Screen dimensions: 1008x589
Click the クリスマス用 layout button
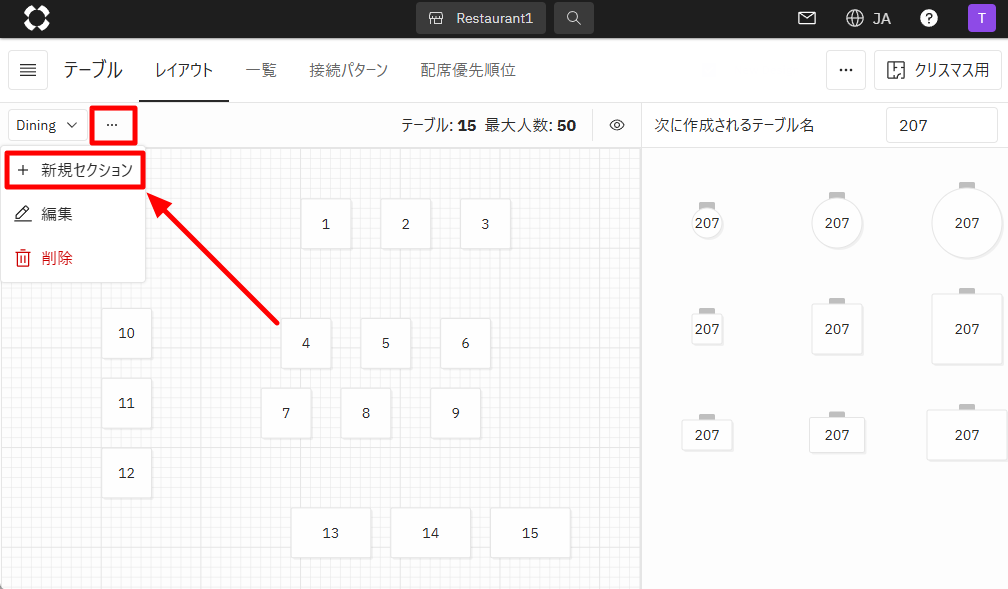937,70
